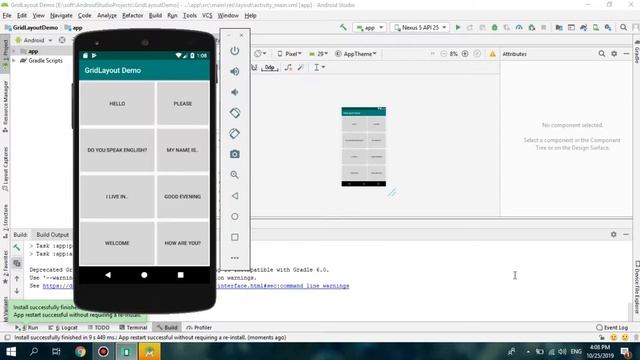Open VCS menu

[x=207, y=16]
